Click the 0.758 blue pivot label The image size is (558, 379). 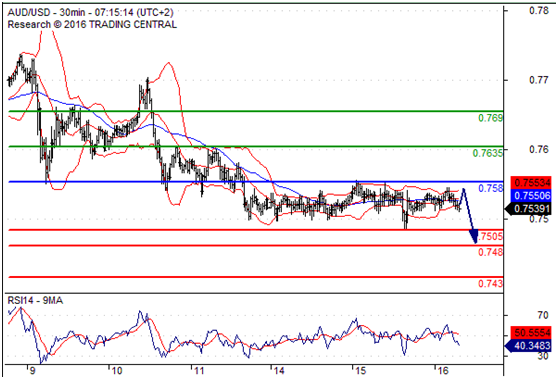click(490, 188)
